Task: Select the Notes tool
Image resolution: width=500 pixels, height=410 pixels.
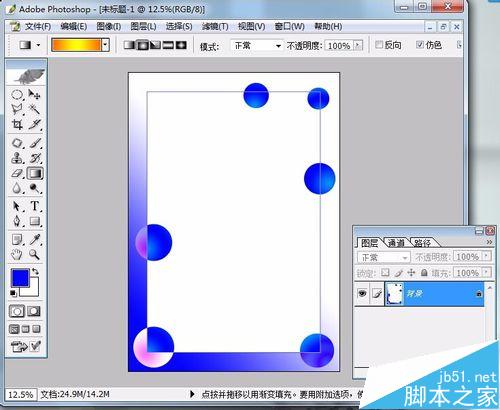Action: (x=17, y=240)
